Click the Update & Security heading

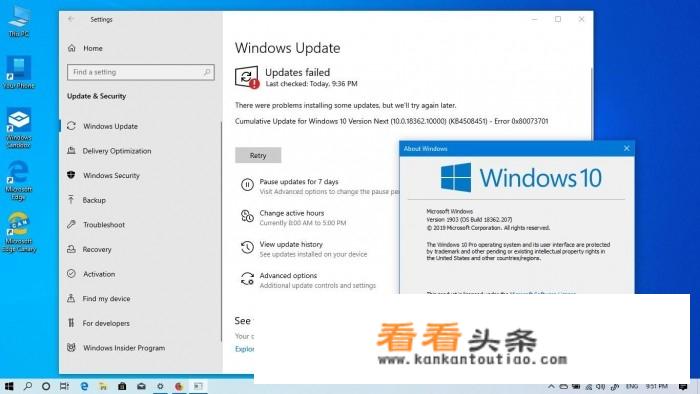(x=96, y=96)
